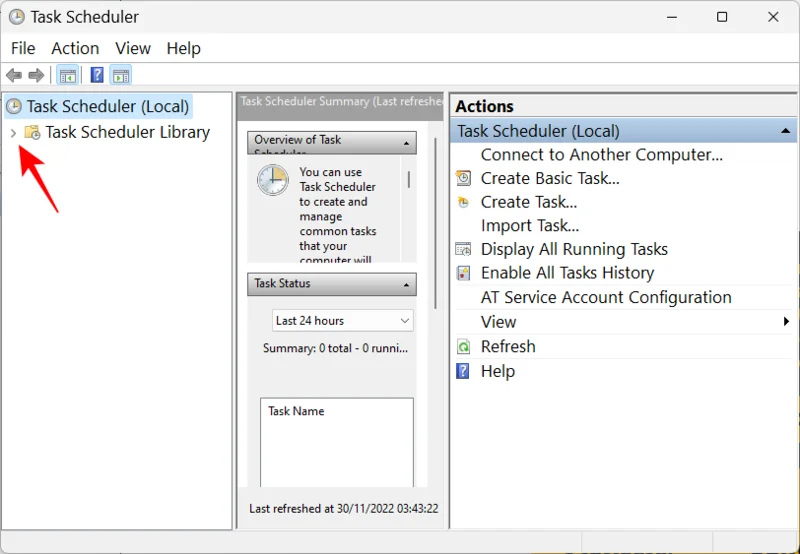This screenshot has height=554, width=800.
Task: Click Import Task action
Action: pos(529,225)
